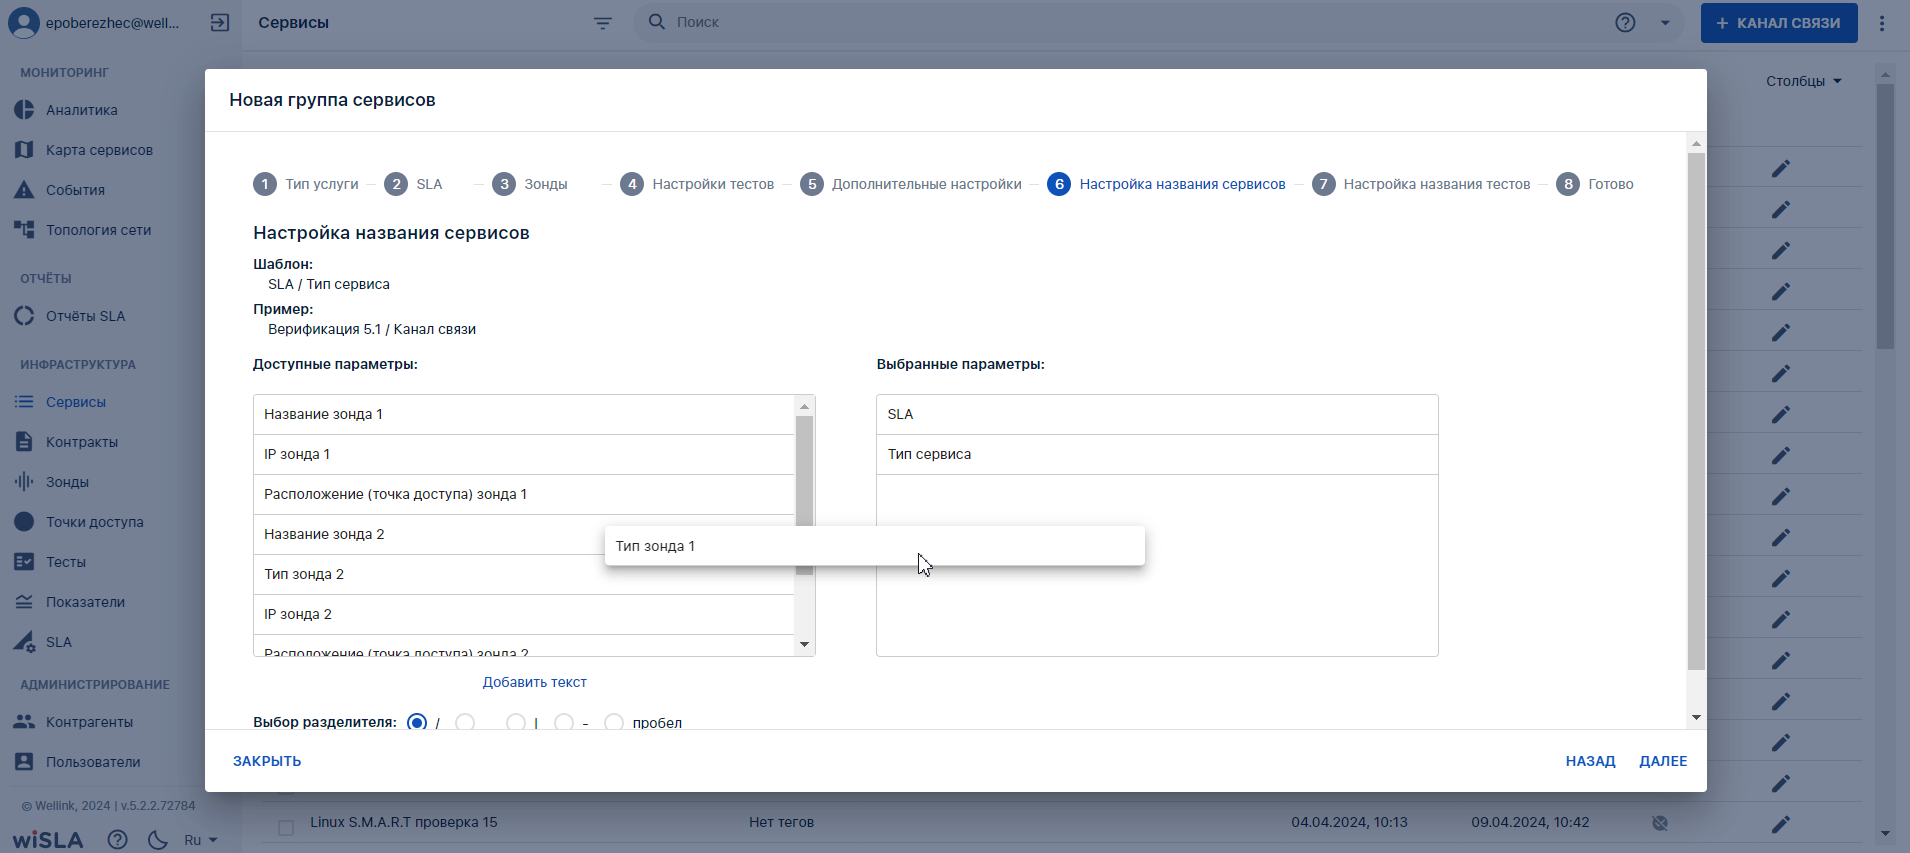
Task: Click the Поиск search field
Action: (1120, 22)
